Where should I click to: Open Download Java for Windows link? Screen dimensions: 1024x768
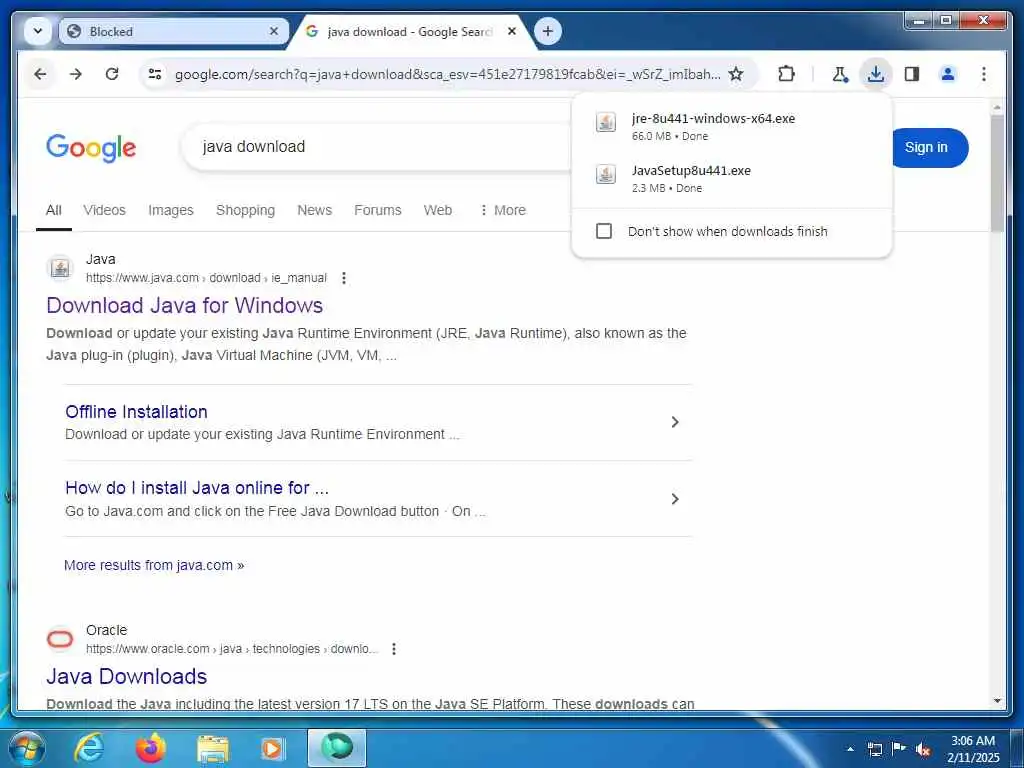tap(185, 306)
